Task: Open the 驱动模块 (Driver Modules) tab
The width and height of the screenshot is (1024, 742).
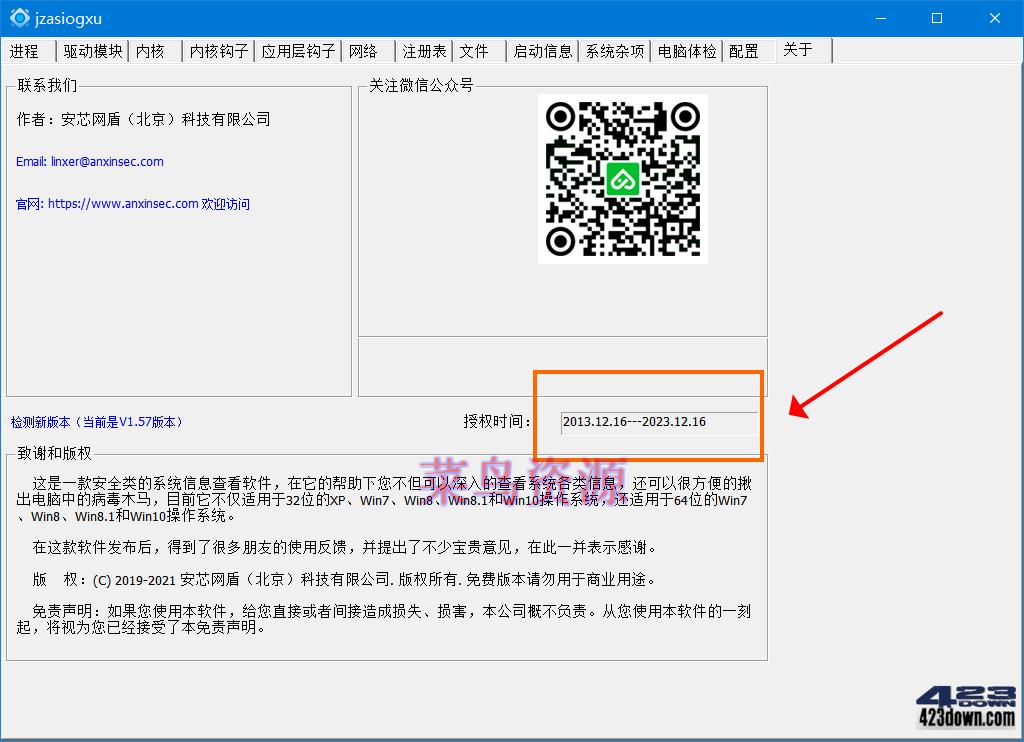Action: click(91, 50)
